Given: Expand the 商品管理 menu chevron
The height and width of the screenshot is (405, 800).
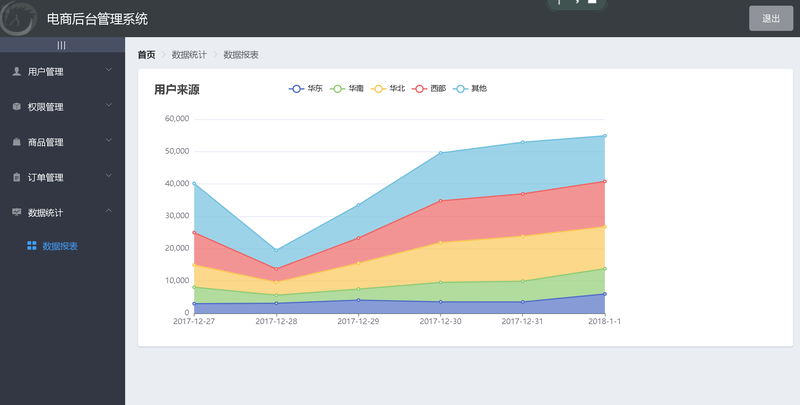Looking at the screenshot, I should click(x=108, y=140).
